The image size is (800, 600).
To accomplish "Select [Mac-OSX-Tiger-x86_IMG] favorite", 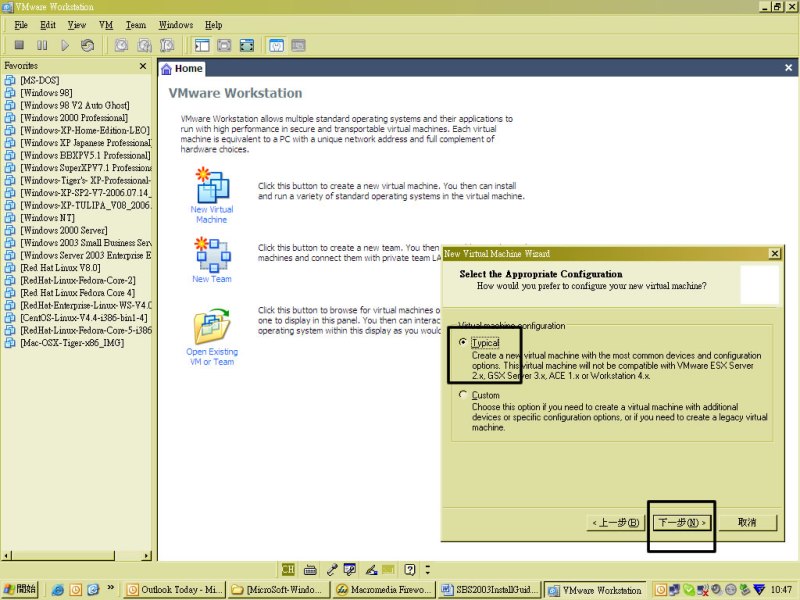I will click(x=72, y=342).
